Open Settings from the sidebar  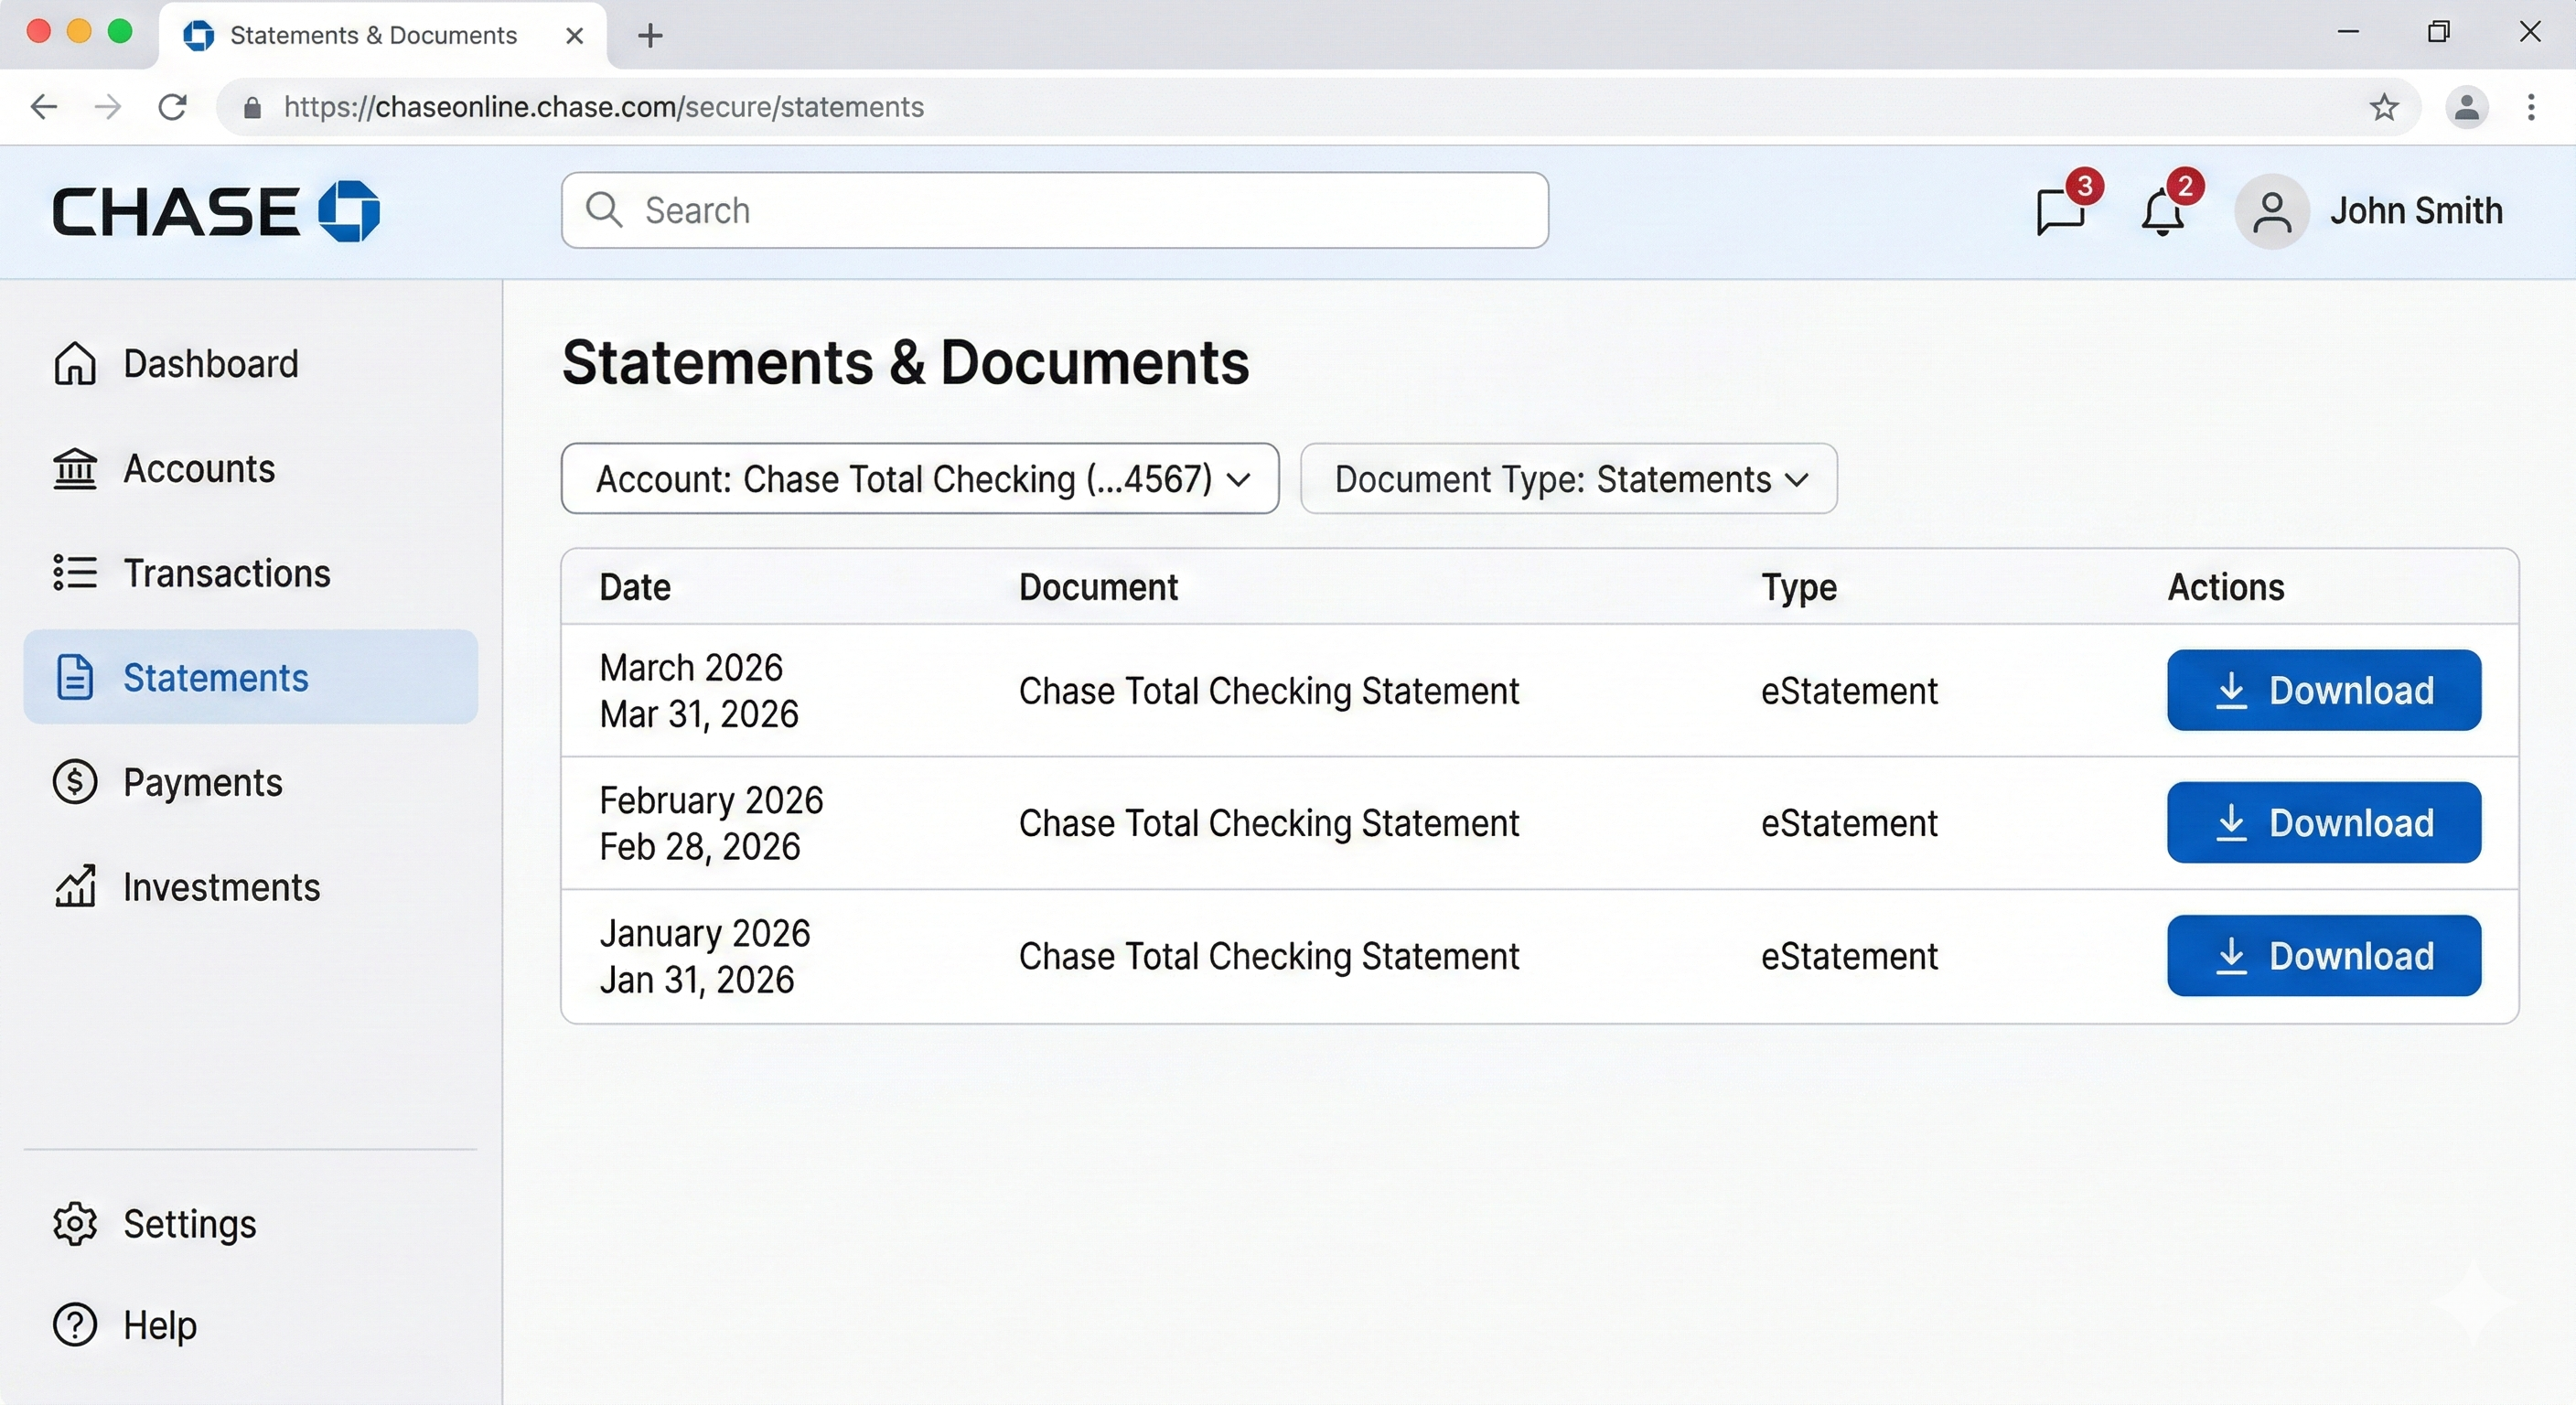(x=189, y=1224)
